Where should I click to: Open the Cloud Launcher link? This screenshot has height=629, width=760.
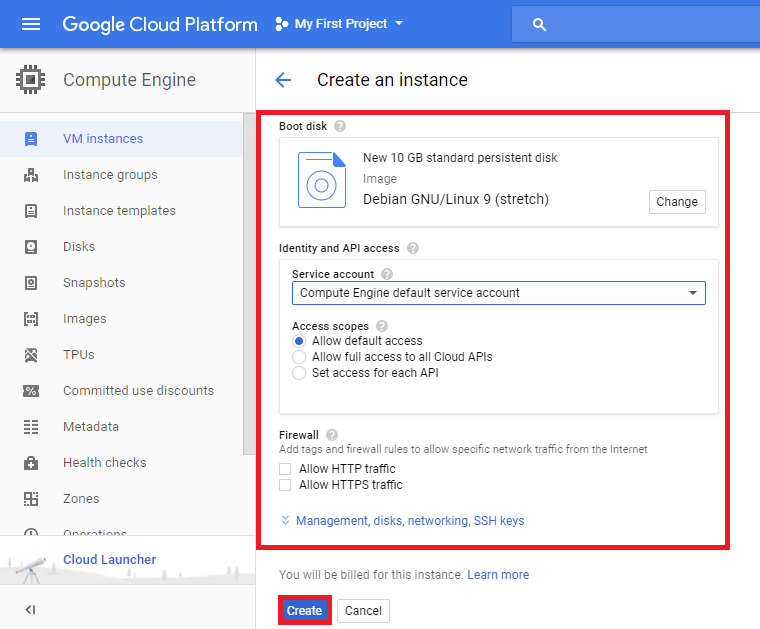coord(110,560)
